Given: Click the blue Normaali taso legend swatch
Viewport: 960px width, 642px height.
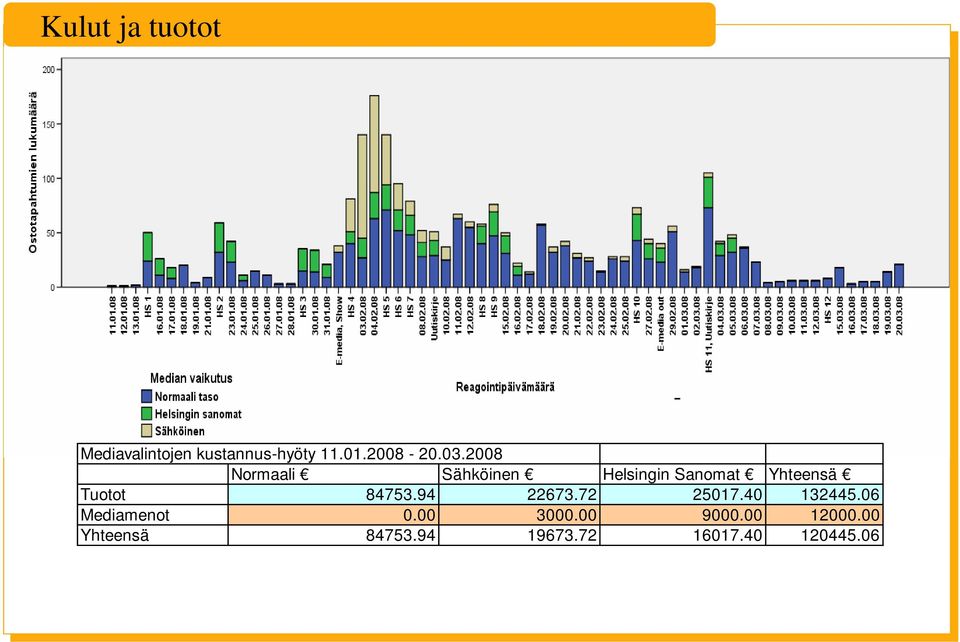Looking at the screenshot, I should [x=146, y=397].
